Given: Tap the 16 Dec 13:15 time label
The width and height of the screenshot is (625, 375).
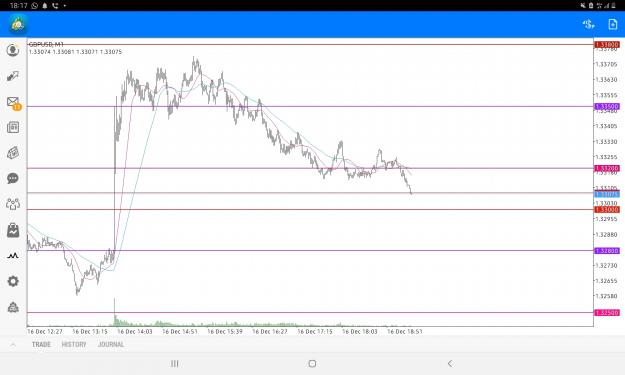Looking at the screenshot, I should coord(90,331).
